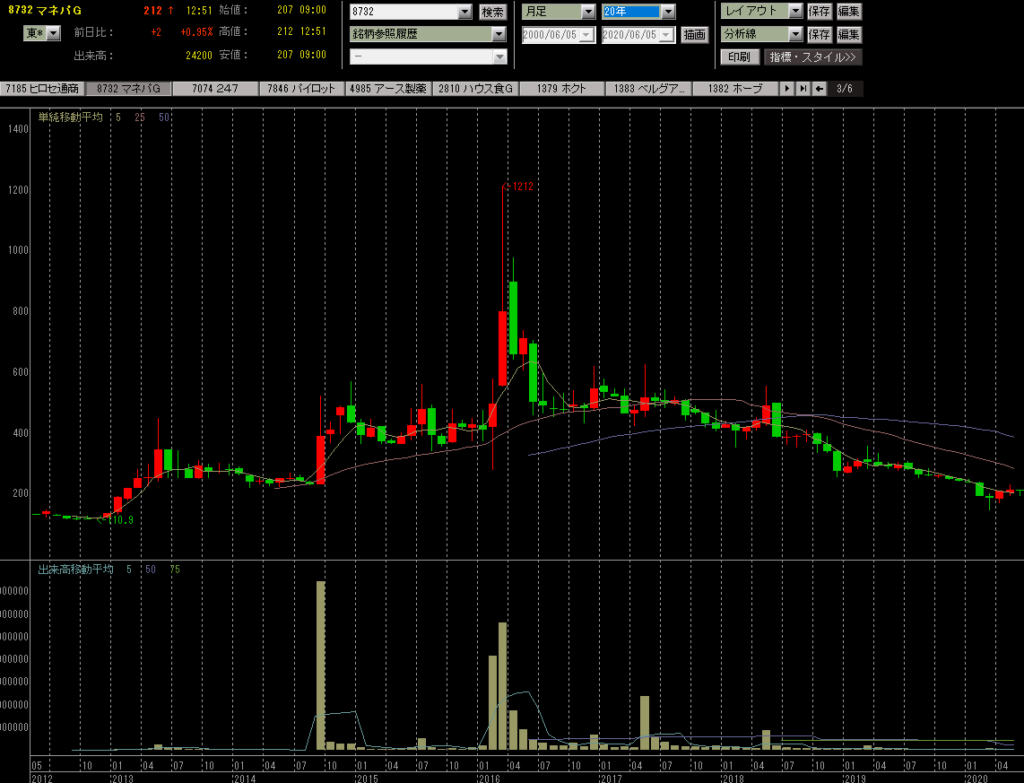
Task: Click 編集 next to the 分析線 dropdown
Action: click(849, 34)
